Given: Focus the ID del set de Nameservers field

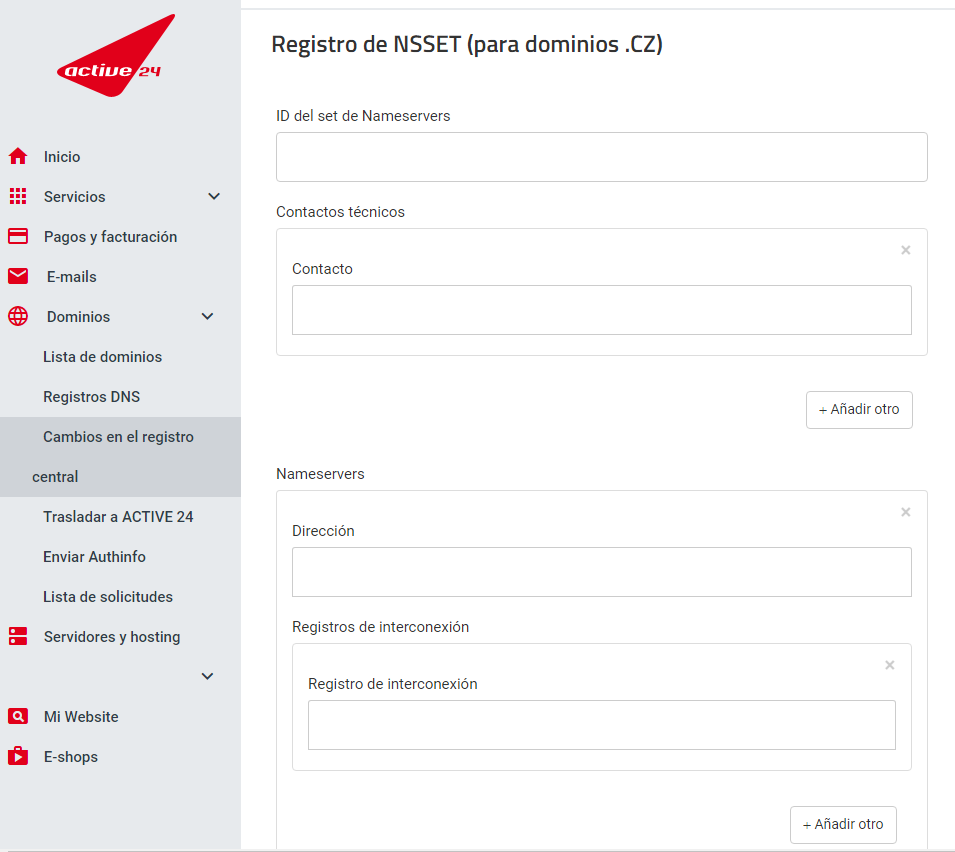Looking at the screenshot, I should tap(601, 157).
